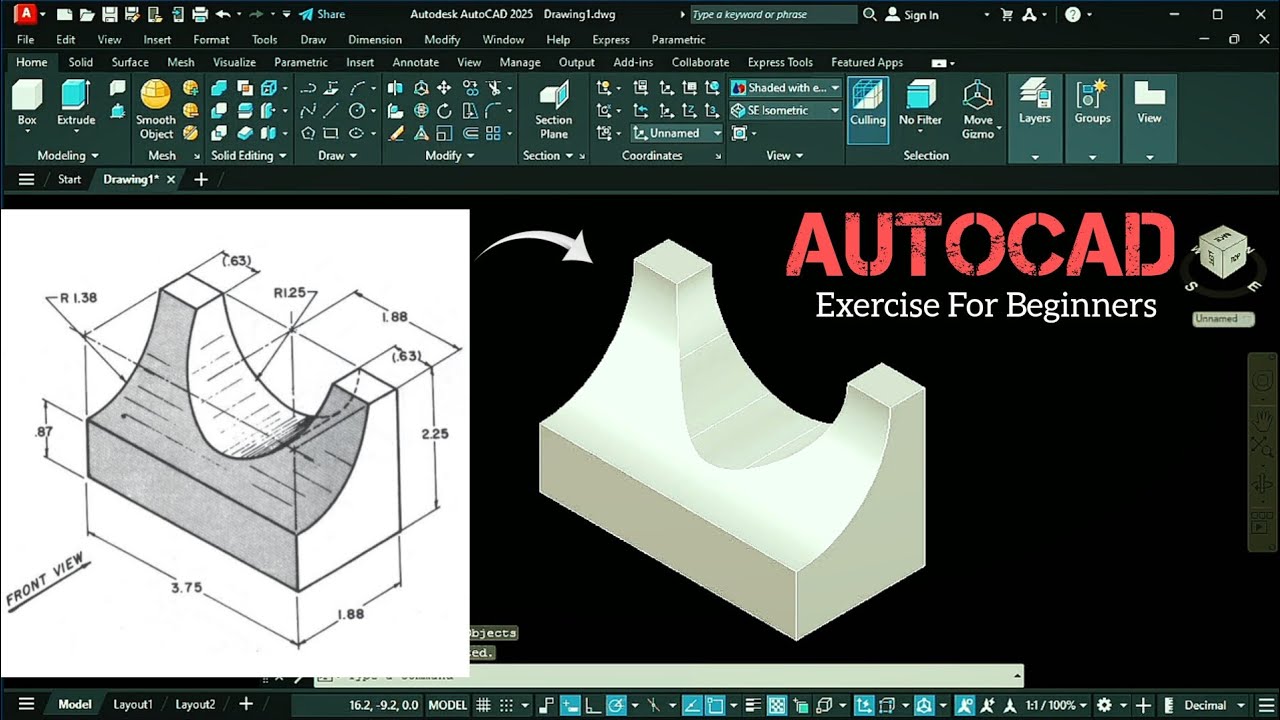Select the Extrude tool
The image size is (1280, 720).
click(x=76, y=104)
